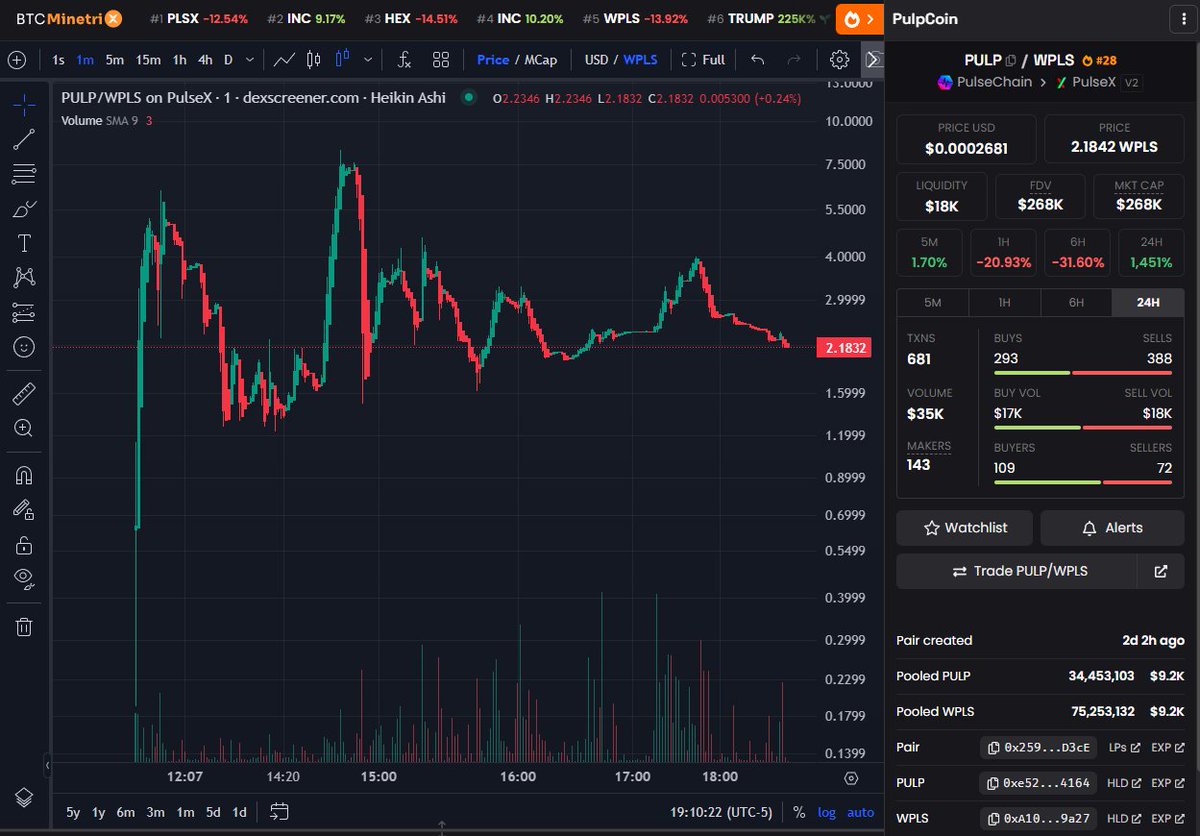Open the chart patterns tool
The width and height of the screenshot is (1200, 836).
click(24, 278)
